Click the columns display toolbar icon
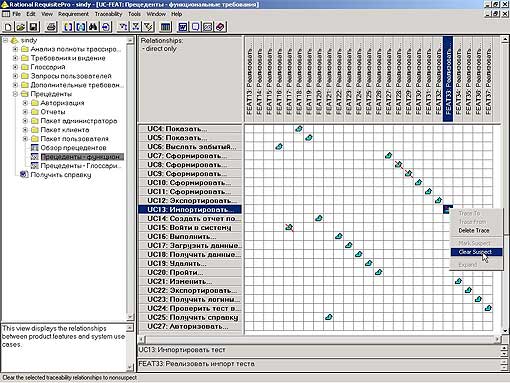The height and width of the screenshot is (383, 510). pos(165,27)
